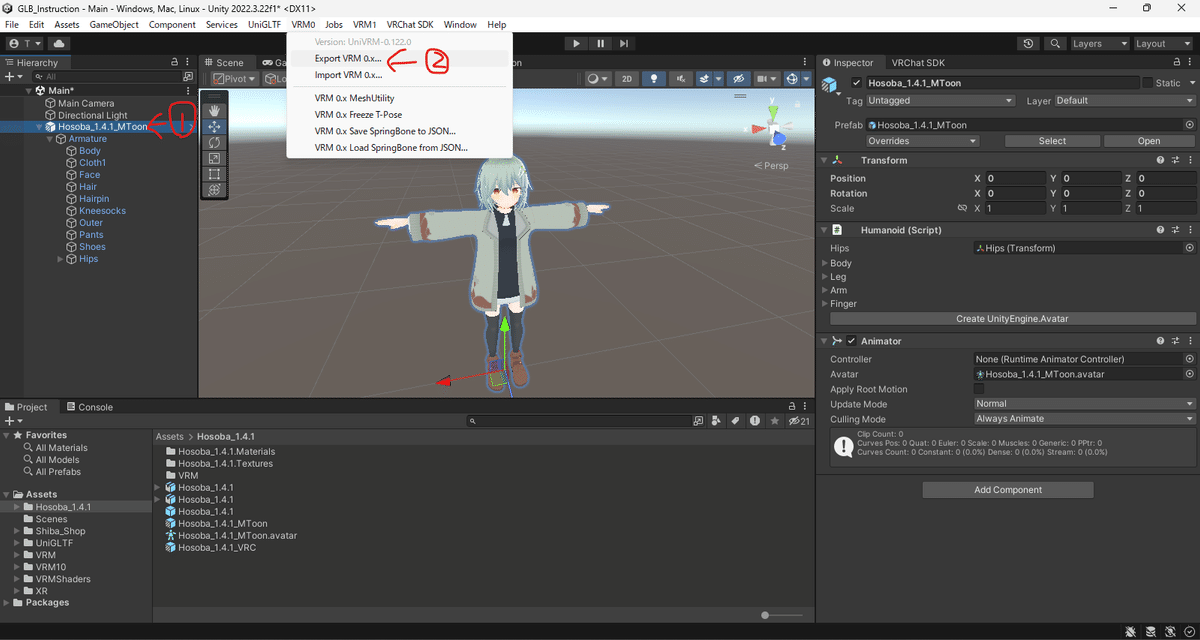
Task: Click the Transform component help icon
Action: point(1160,160)
